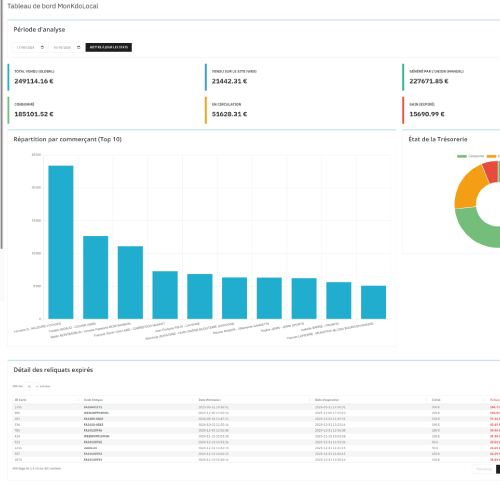Screen dimensions: 500x500
Task: Click the 'Tableau de bord MonKdoLocal' title
Action: point(53,6)
